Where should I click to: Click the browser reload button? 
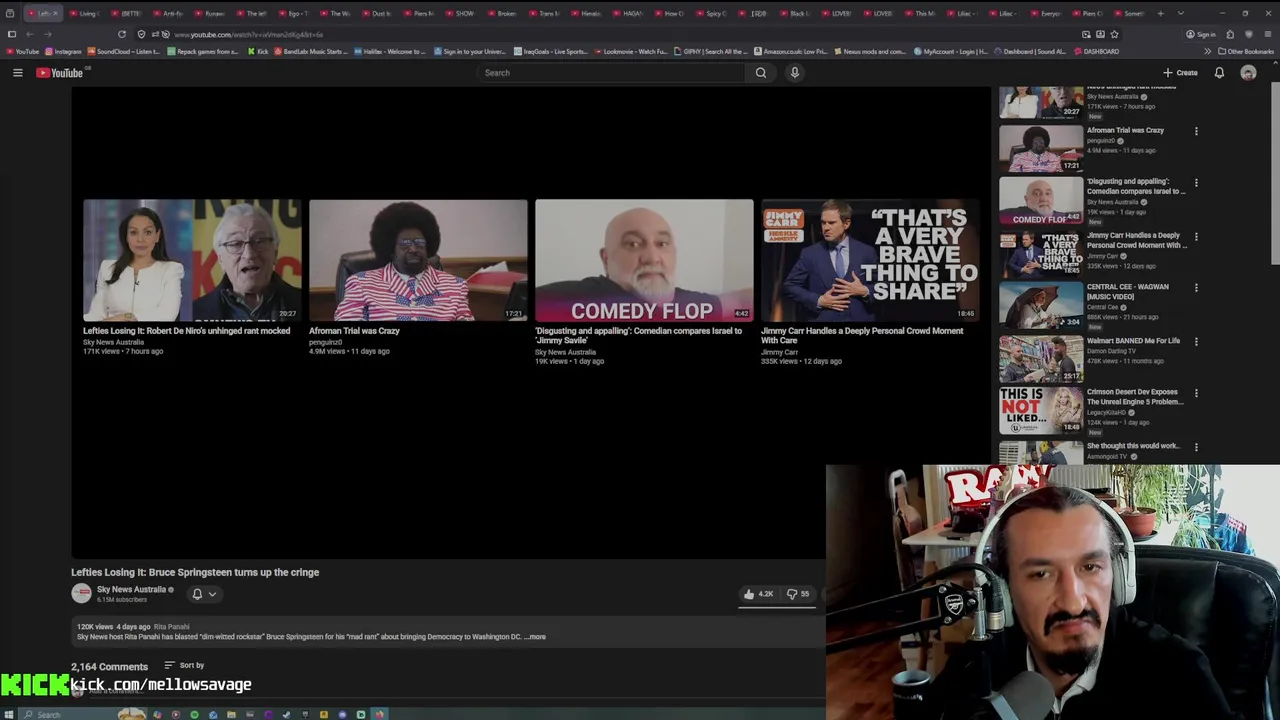(122, 34)
